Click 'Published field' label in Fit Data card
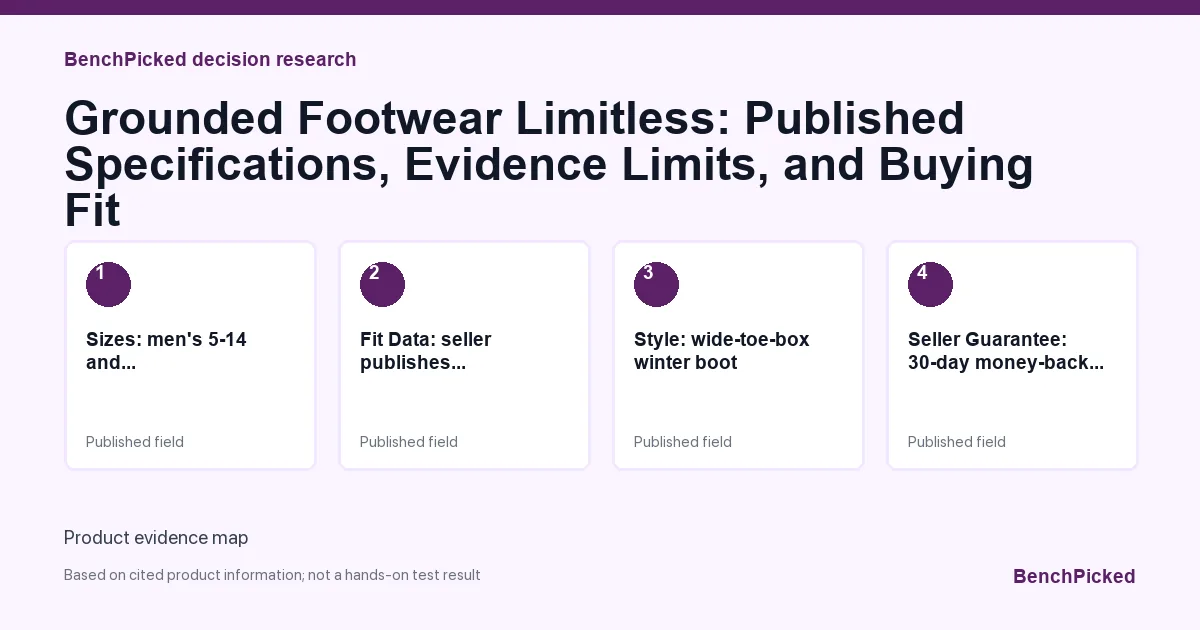 409,442
